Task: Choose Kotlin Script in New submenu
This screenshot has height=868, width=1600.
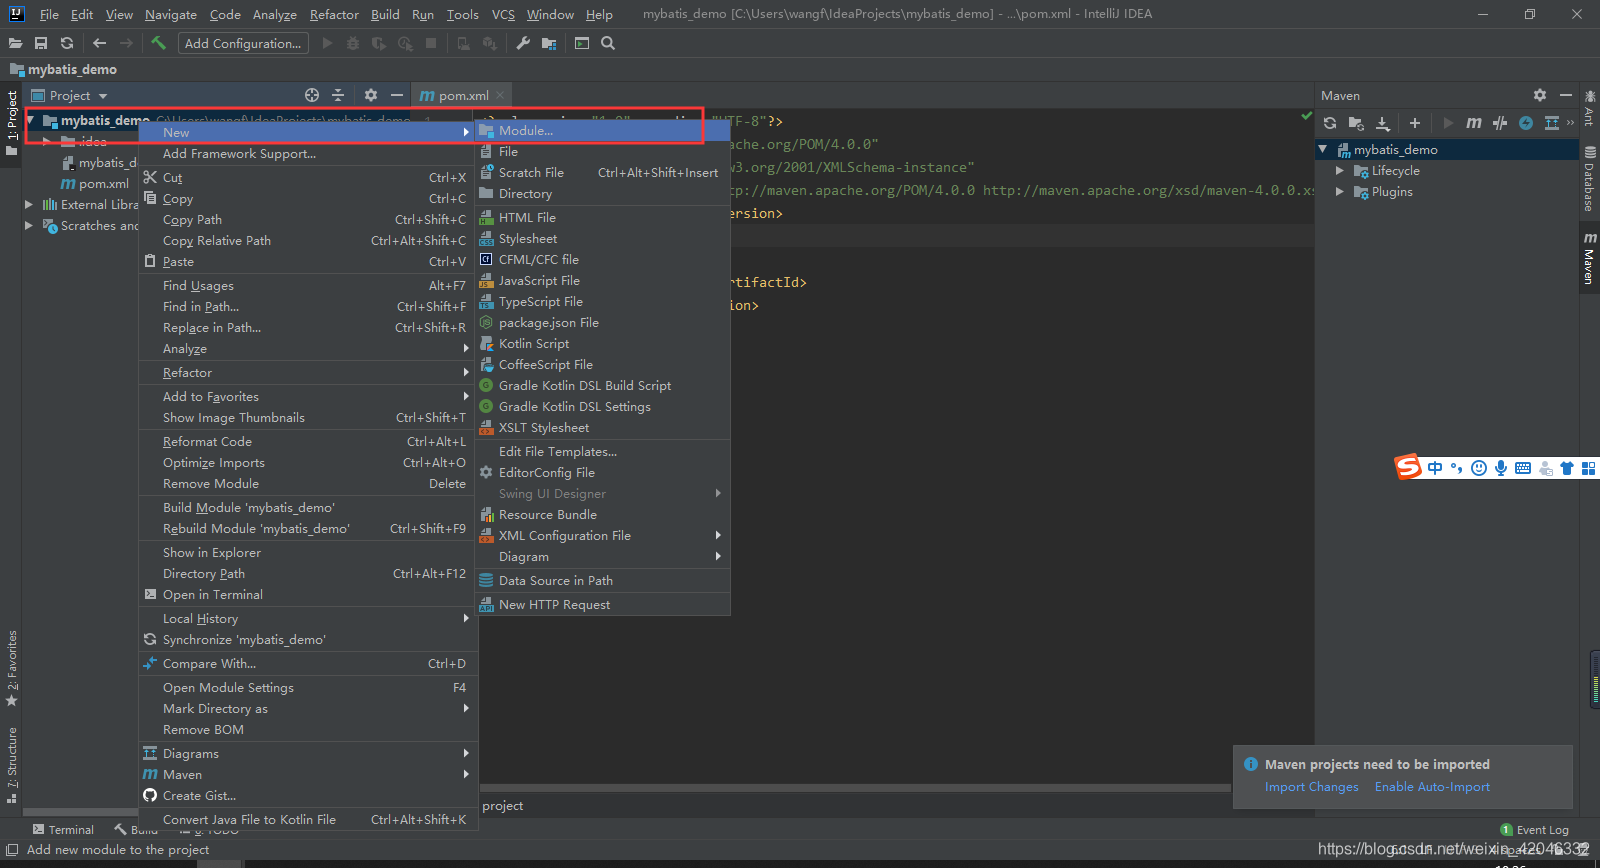Action: point(603,343)
